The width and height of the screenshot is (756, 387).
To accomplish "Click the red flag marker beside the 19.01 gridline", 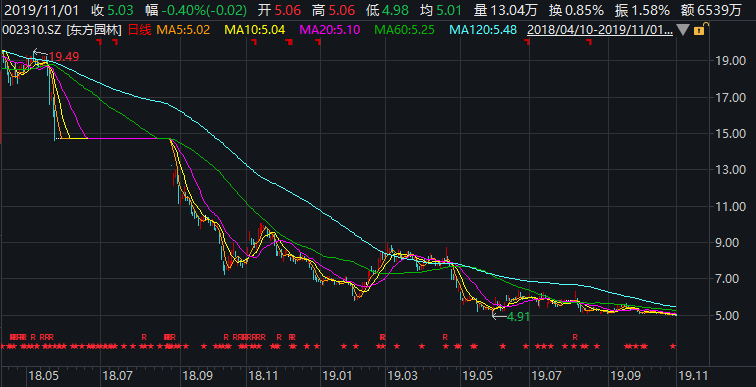I will [x=318, y=42].
